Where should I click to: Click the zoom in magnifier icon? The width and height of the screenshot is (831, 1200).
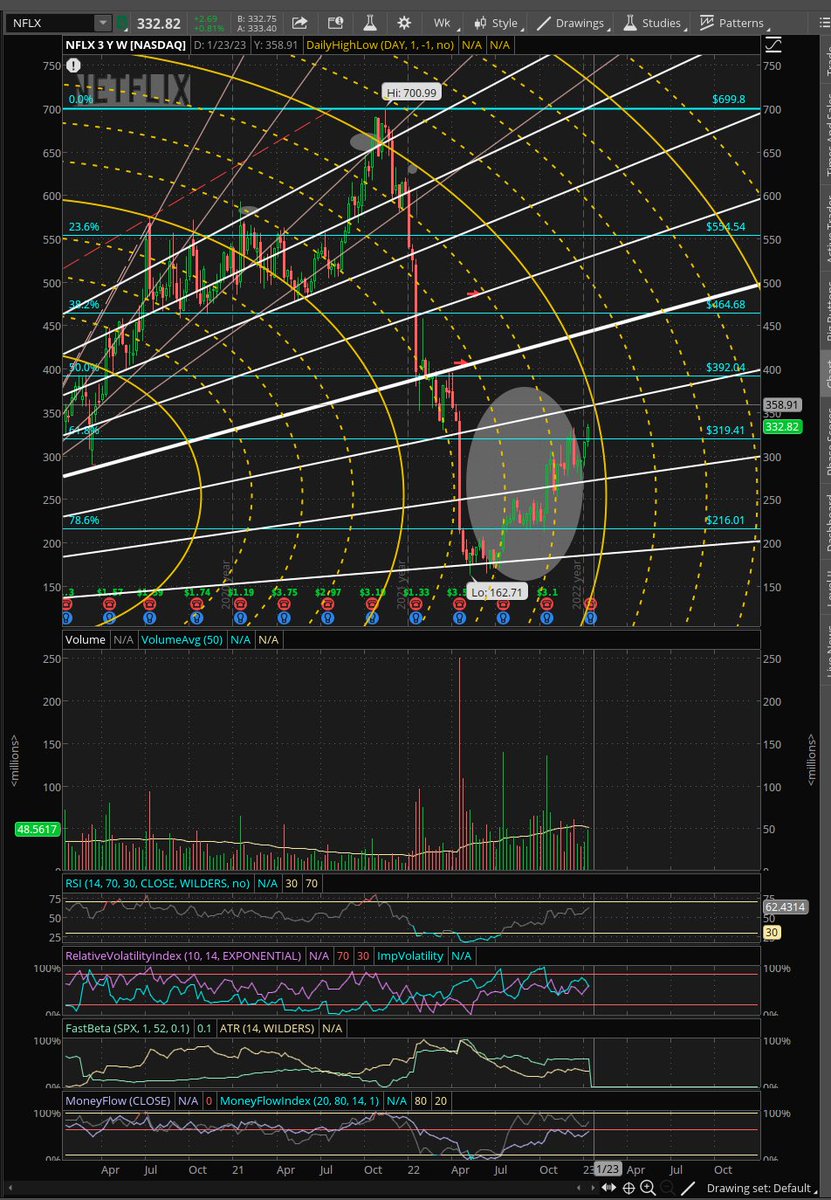(649, 1188)
